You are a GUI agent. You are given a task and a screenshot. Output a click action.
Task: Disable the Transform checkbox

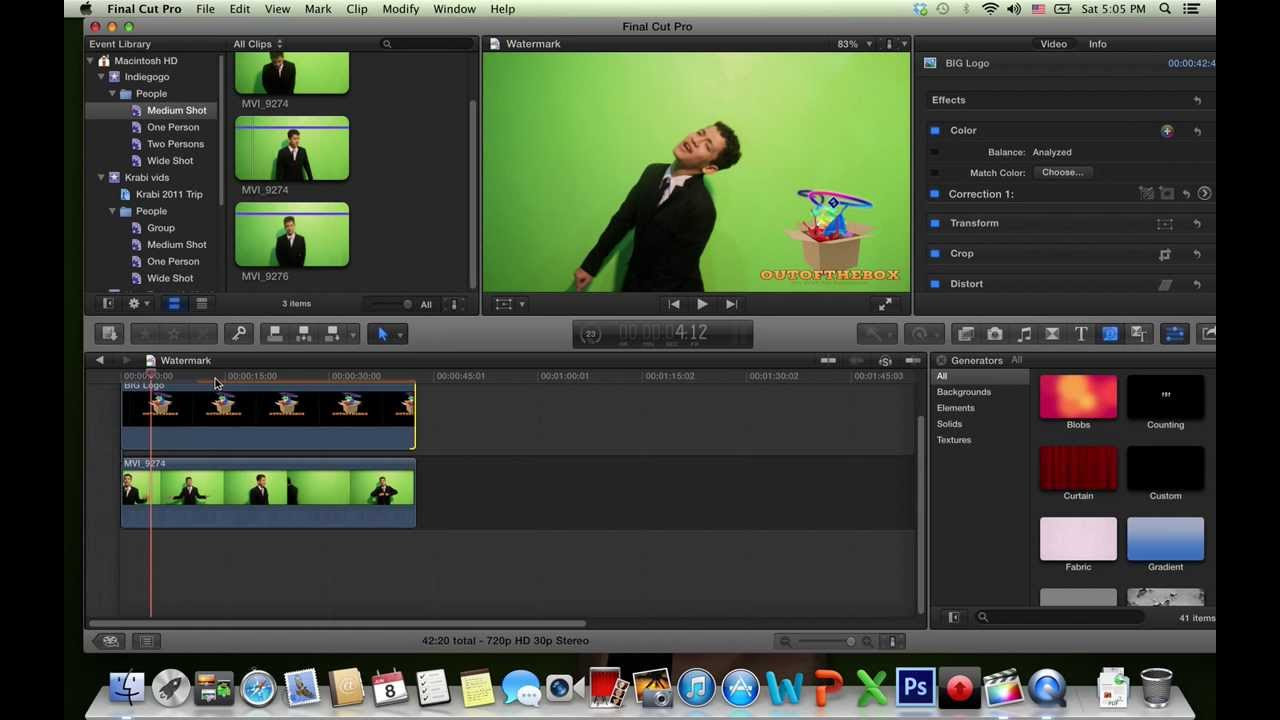pyautogui.click(x=935, y=224)
